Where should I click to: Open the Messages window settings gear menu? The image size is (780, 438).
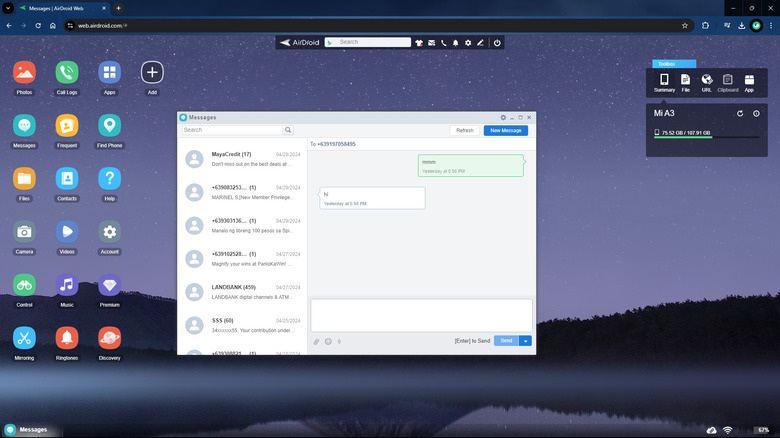click(503, 117)
